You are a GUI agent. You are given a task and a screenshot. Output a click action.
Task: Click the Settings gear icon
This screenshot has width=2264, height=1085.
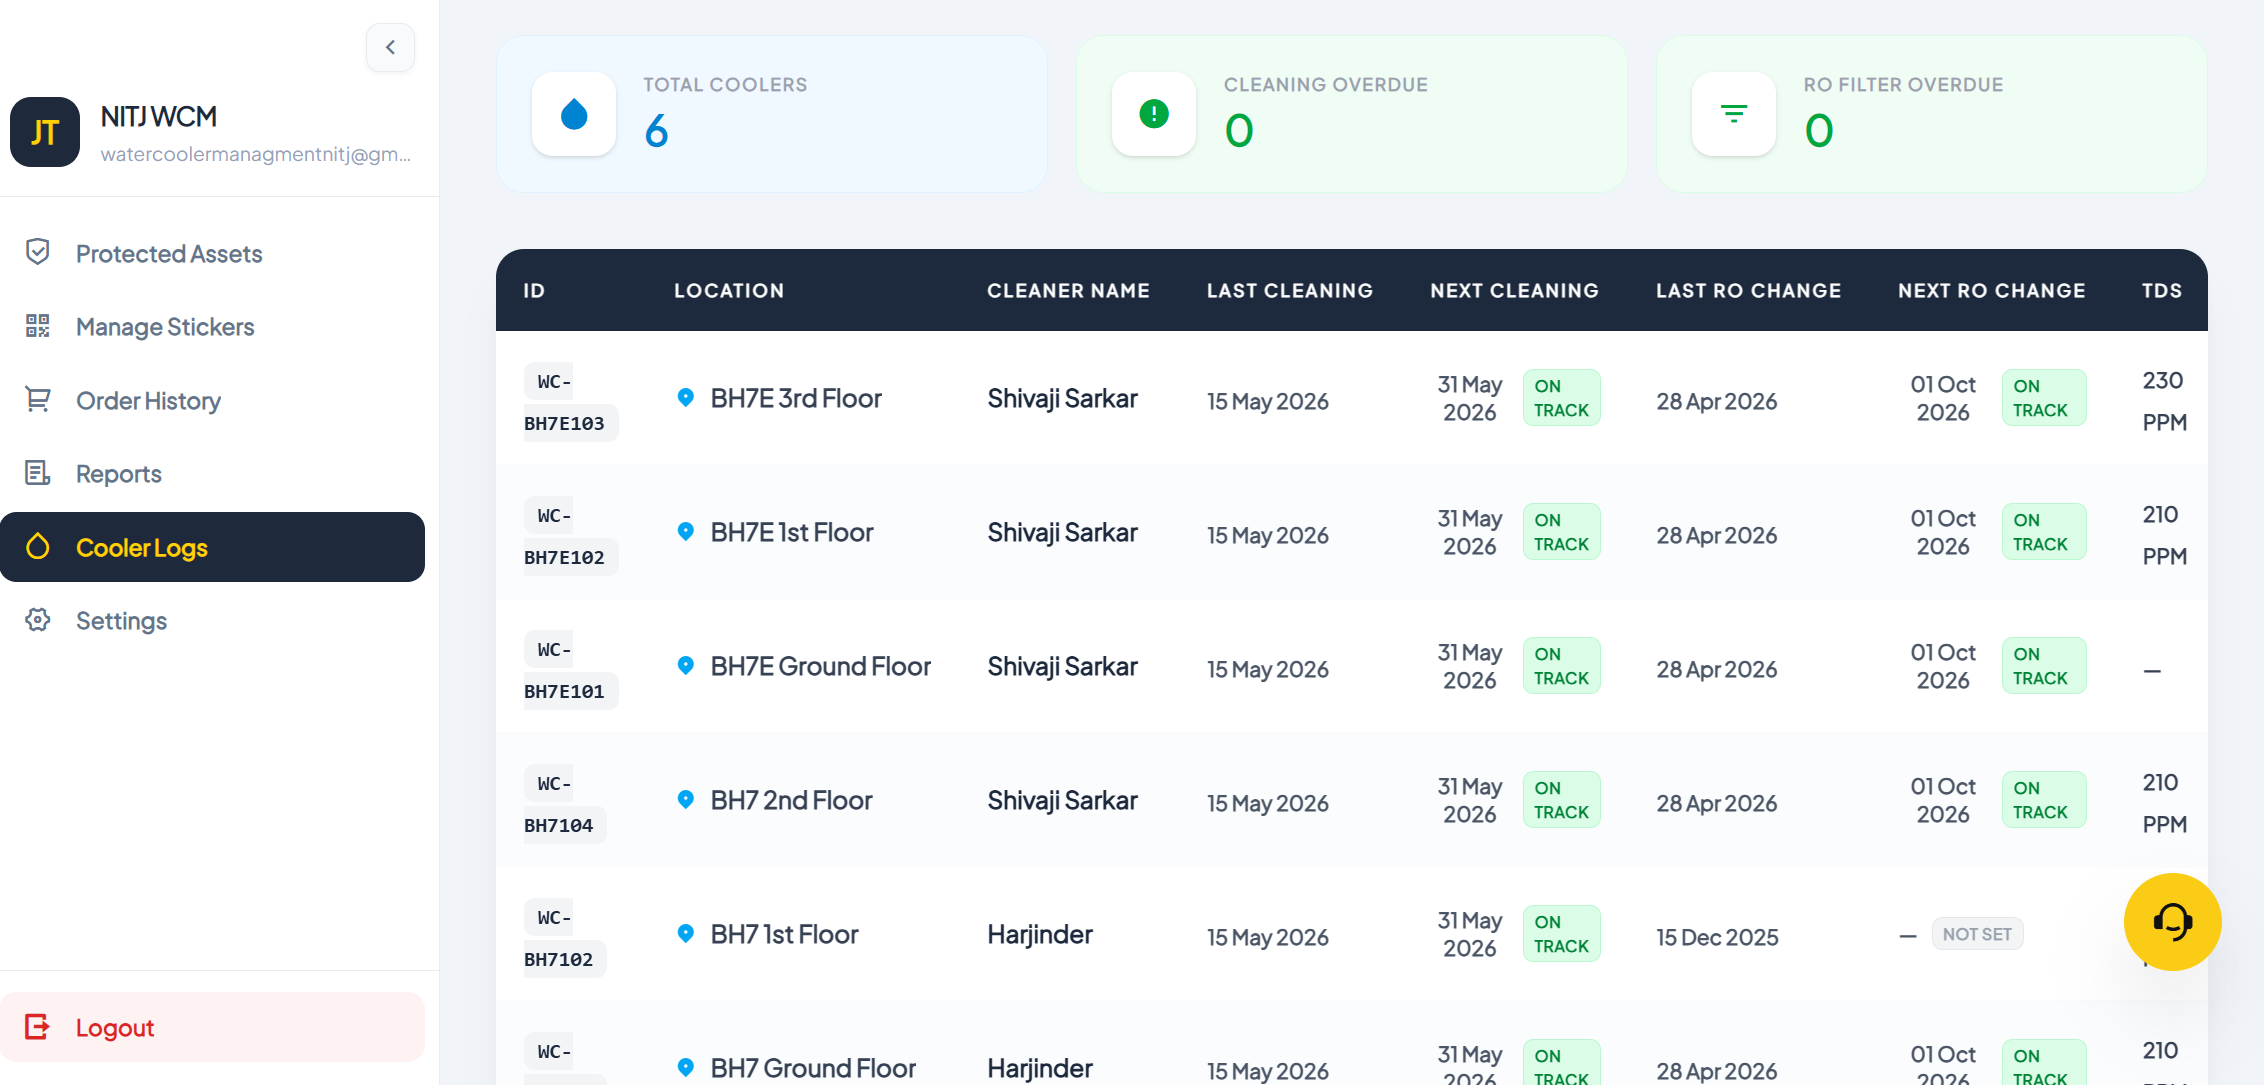(38, 620)
